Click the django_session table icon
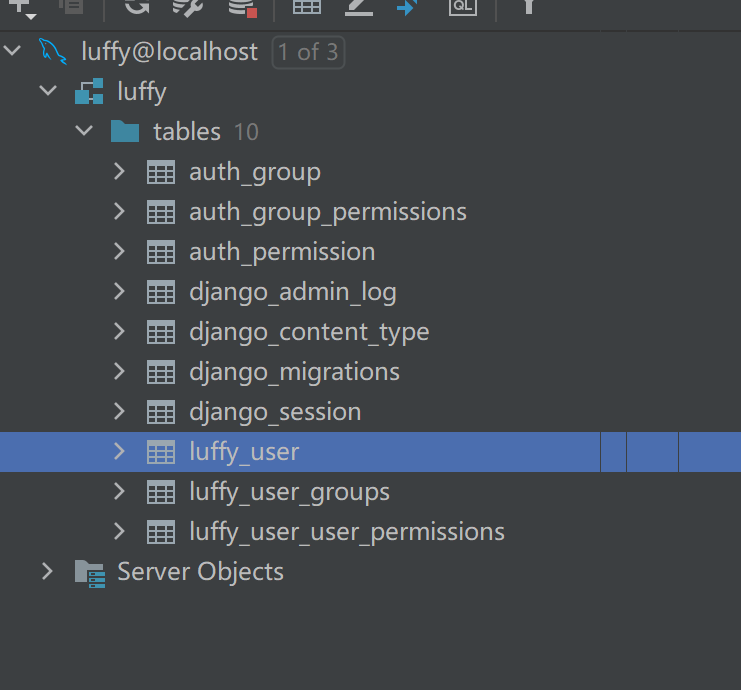741x690 pixels. click(160, 411)
